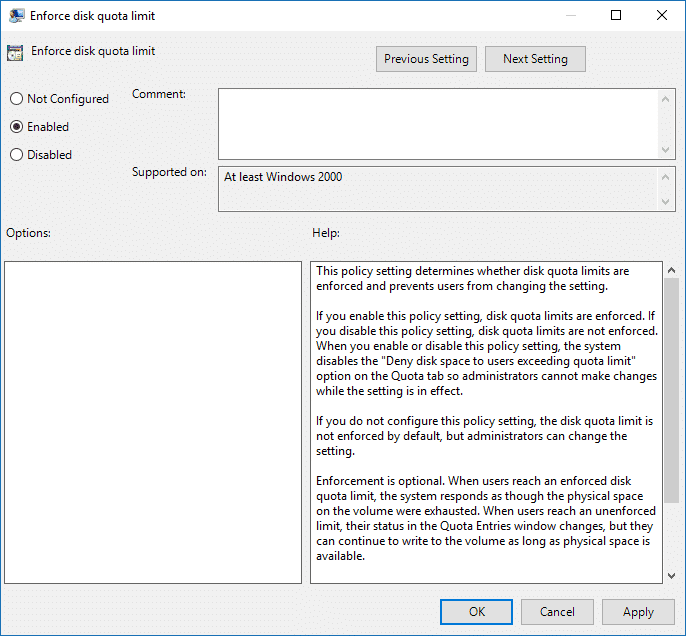This screenshot has width=686, height=636.
Task: Click the 'Supported on:' label
Action: (x=169, y=172)
